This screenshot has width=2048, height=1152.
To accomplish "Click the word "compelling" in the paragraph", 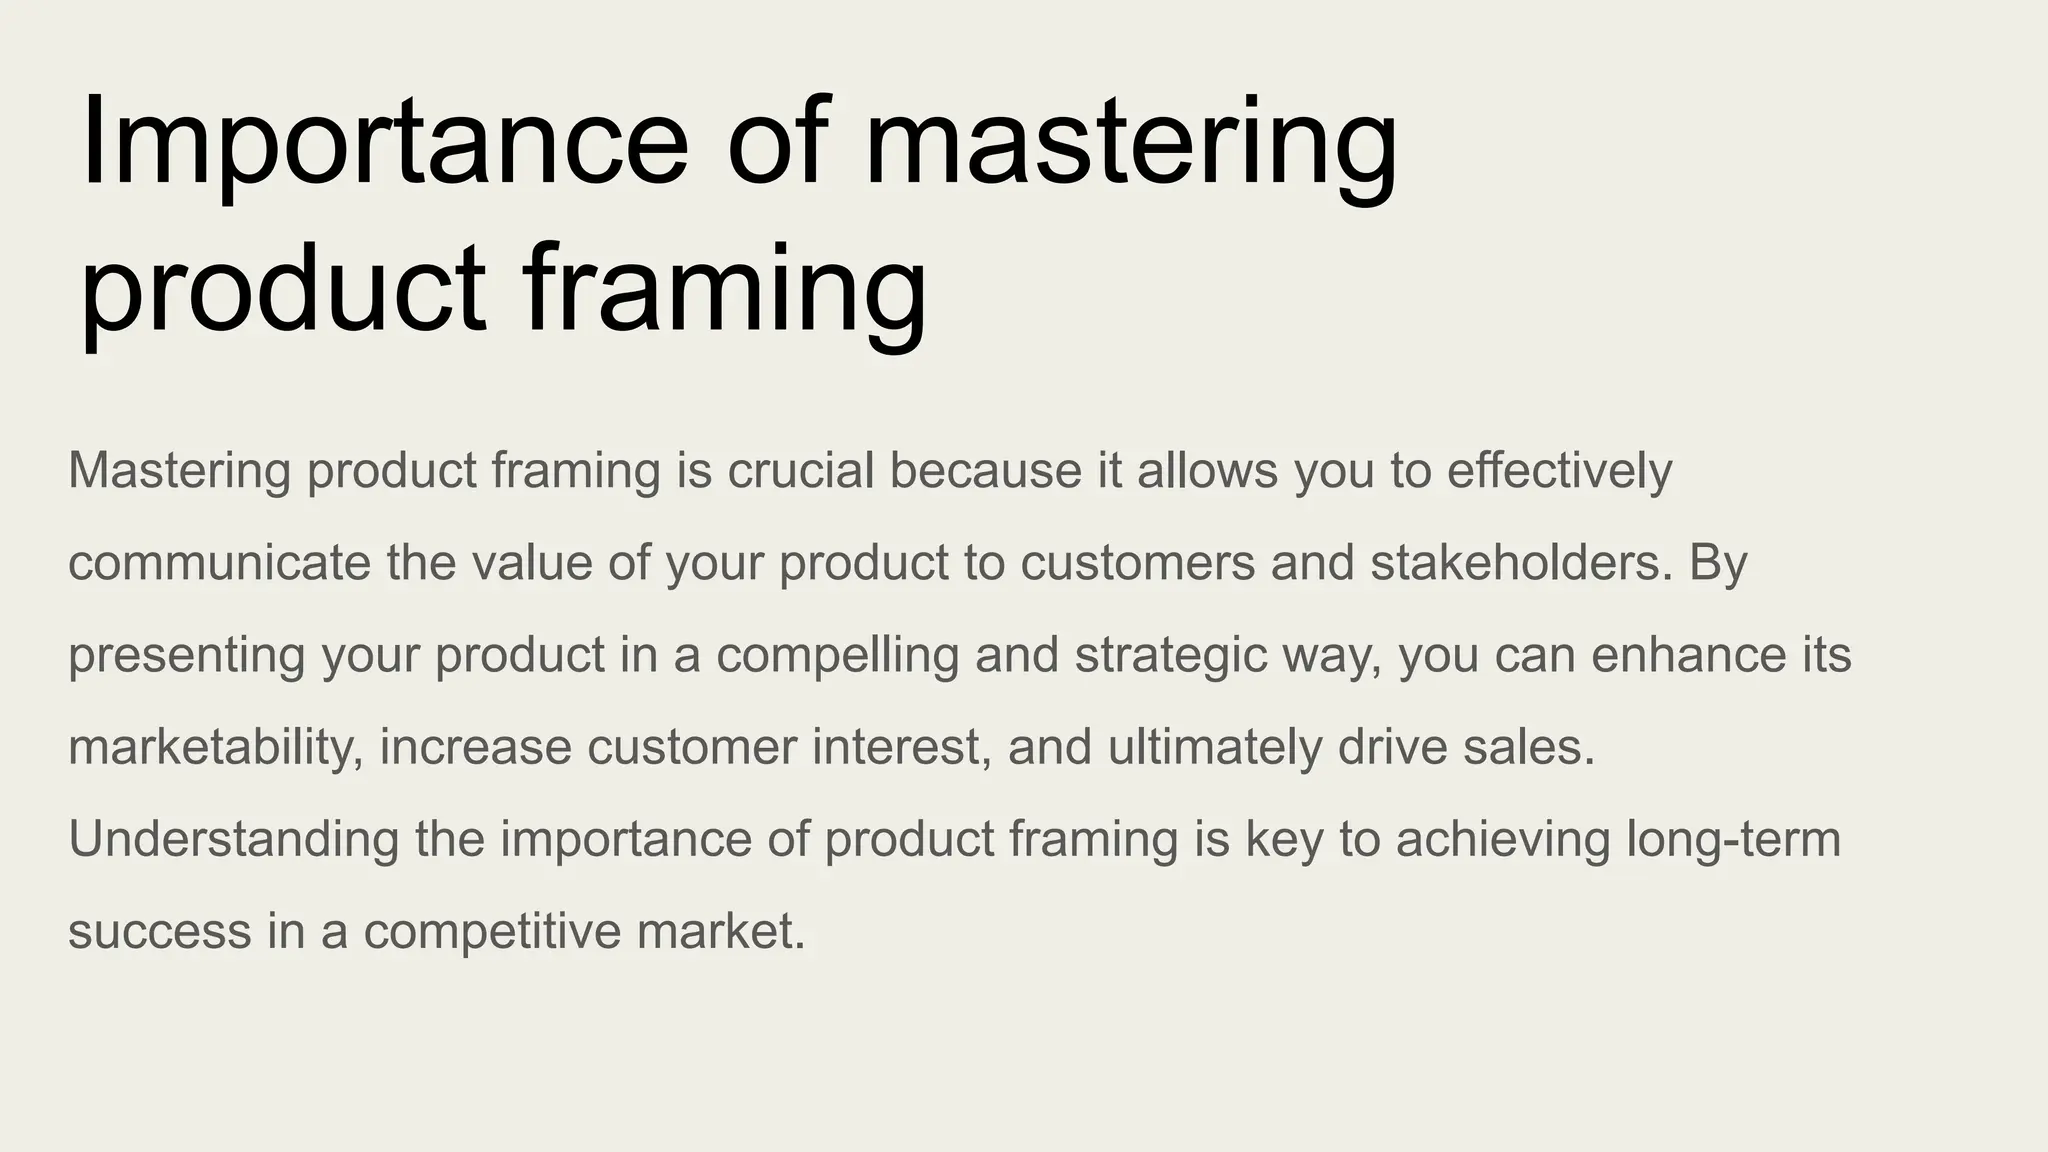I will (x=838, y=656).
